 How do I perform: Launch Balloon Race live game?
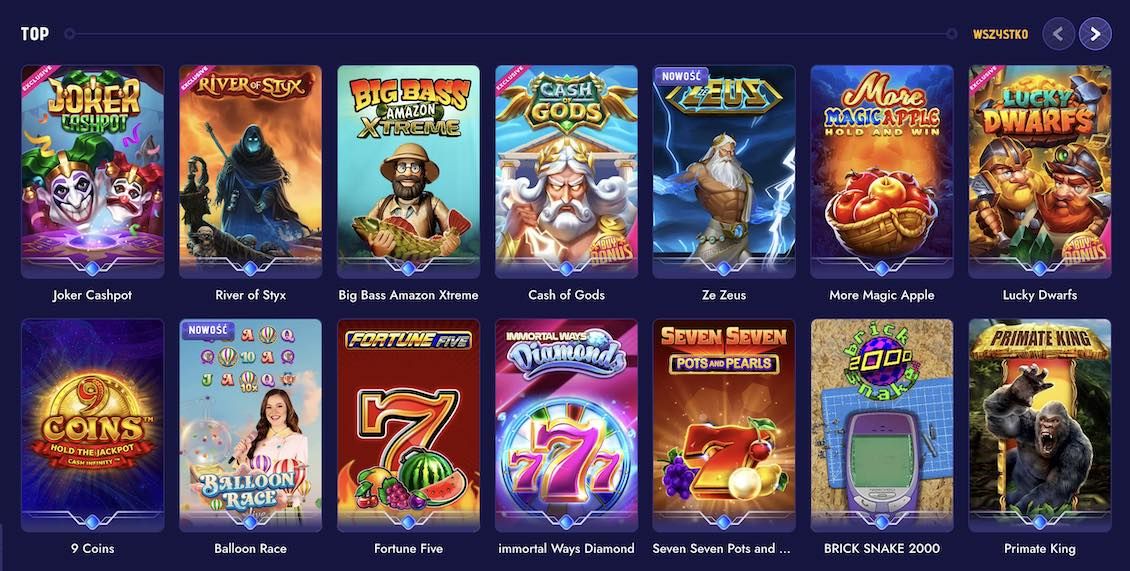point(250,425)
